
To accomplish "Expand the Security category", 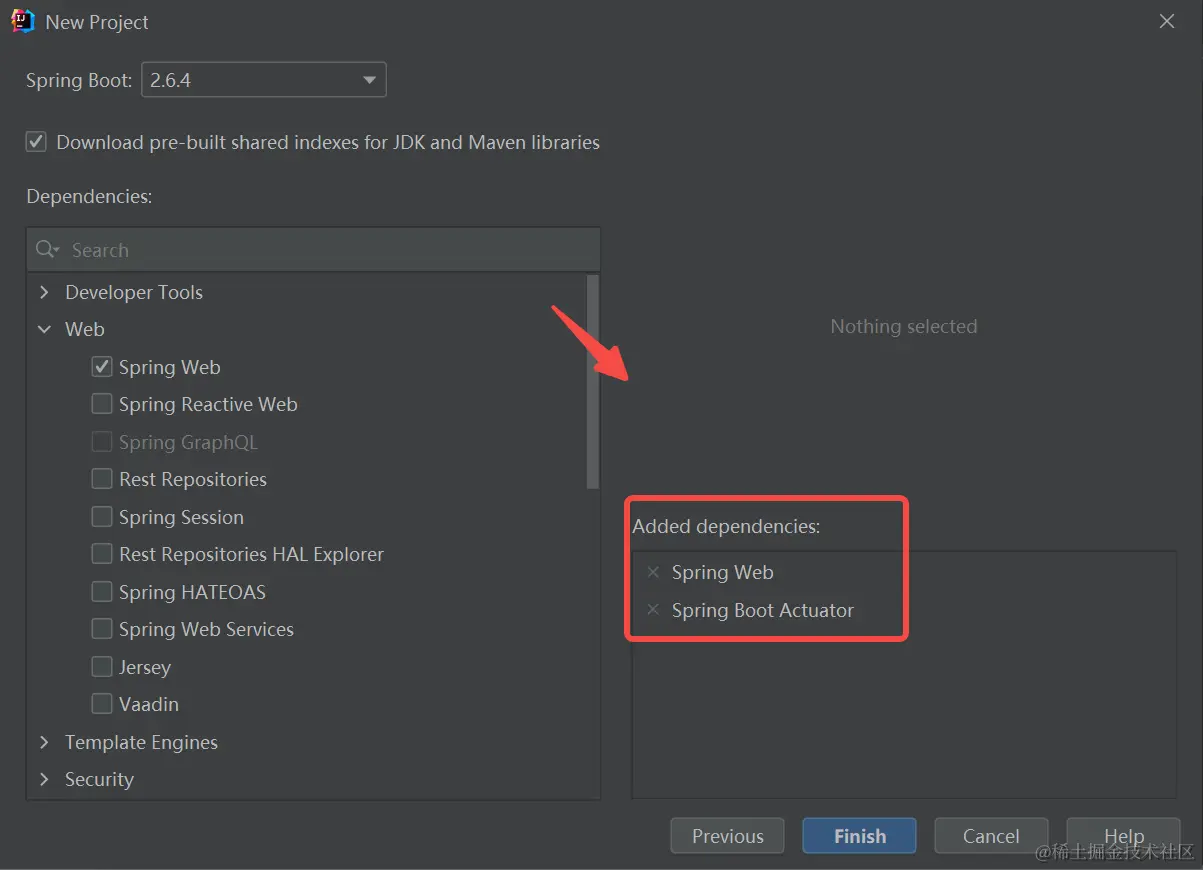I will (x=44, y=779).
